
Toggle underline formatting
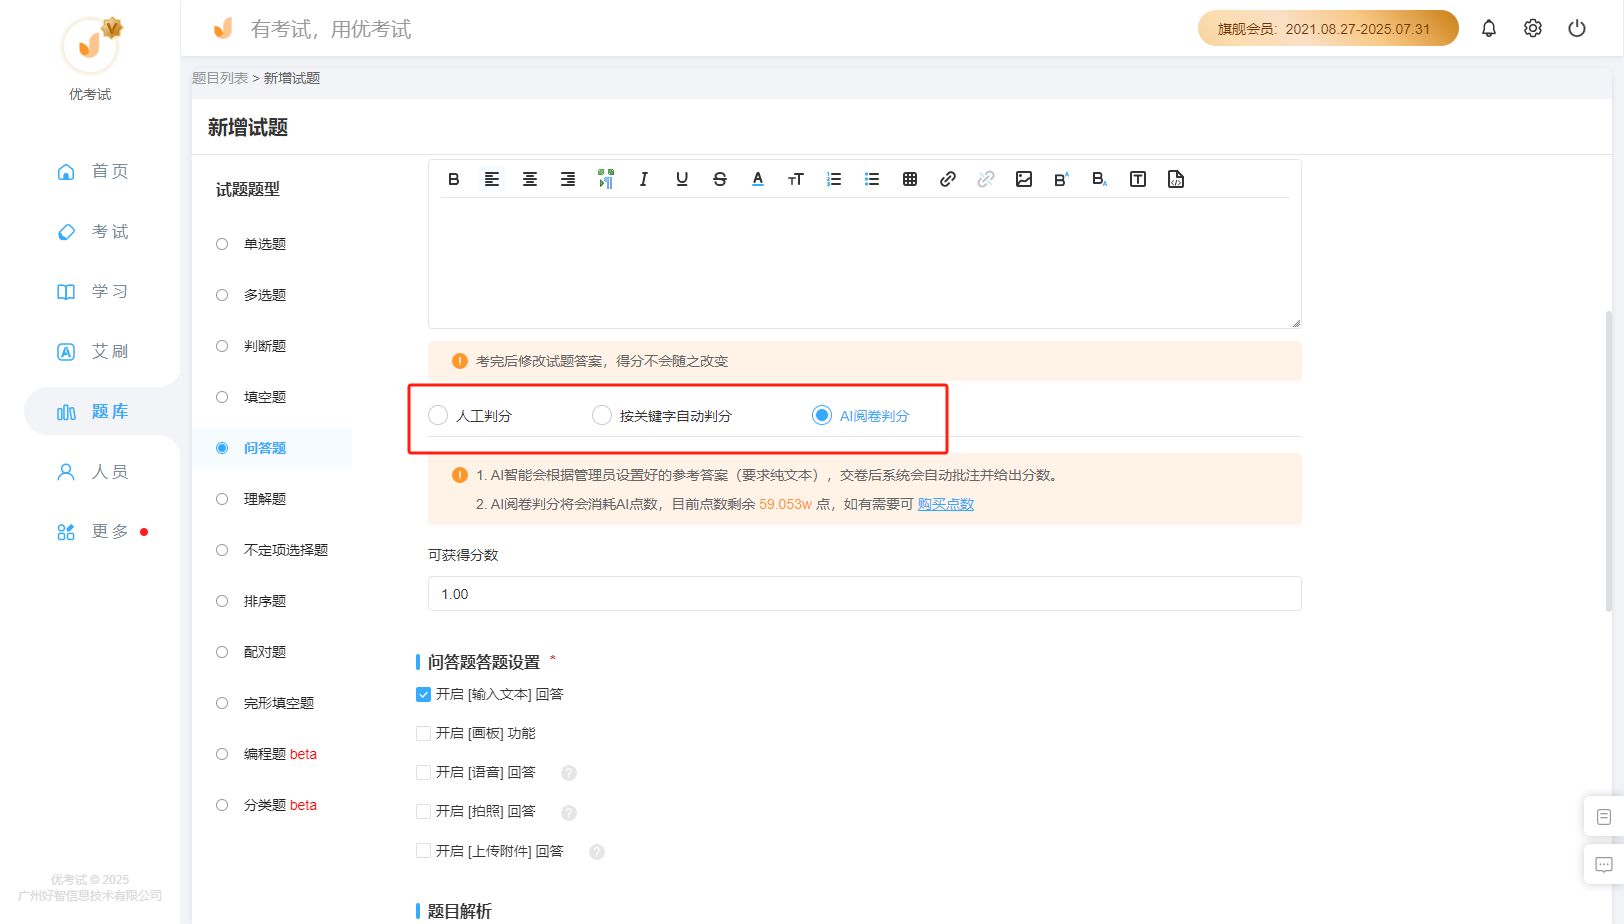pyautogui.click(x=682, y=179)
